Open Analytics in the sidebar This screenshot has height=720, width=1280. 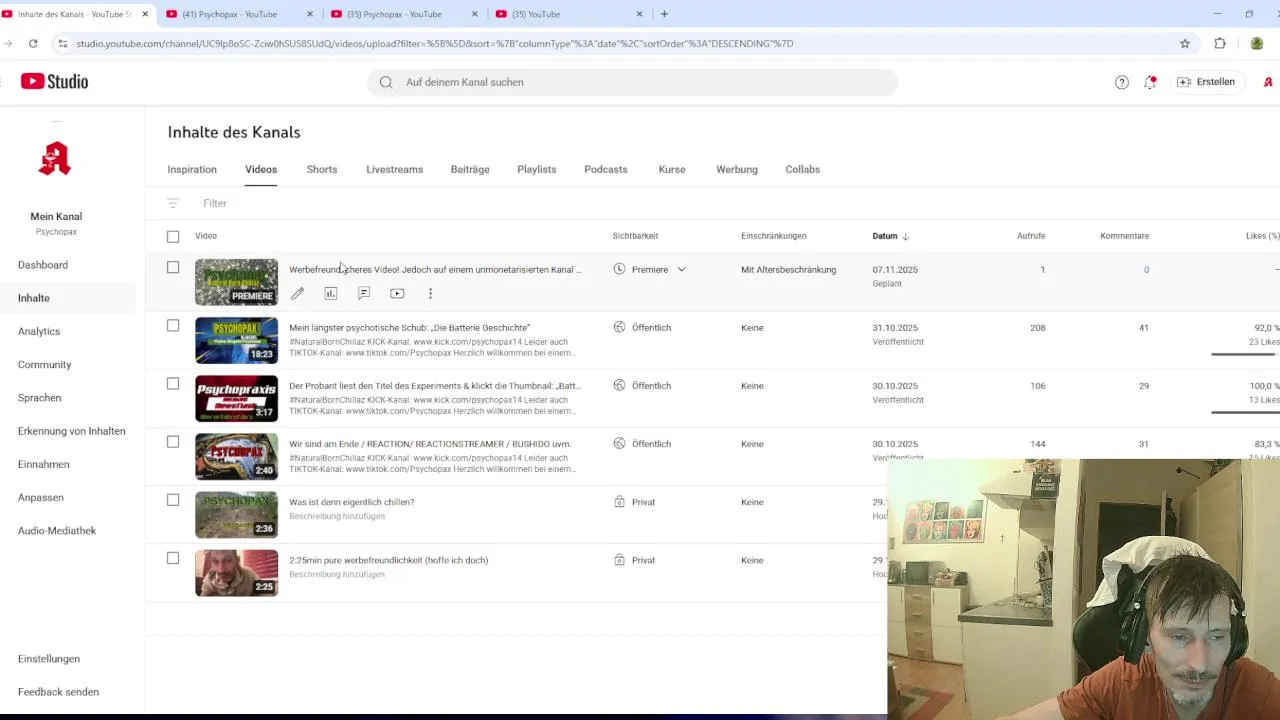click(39, 331)
